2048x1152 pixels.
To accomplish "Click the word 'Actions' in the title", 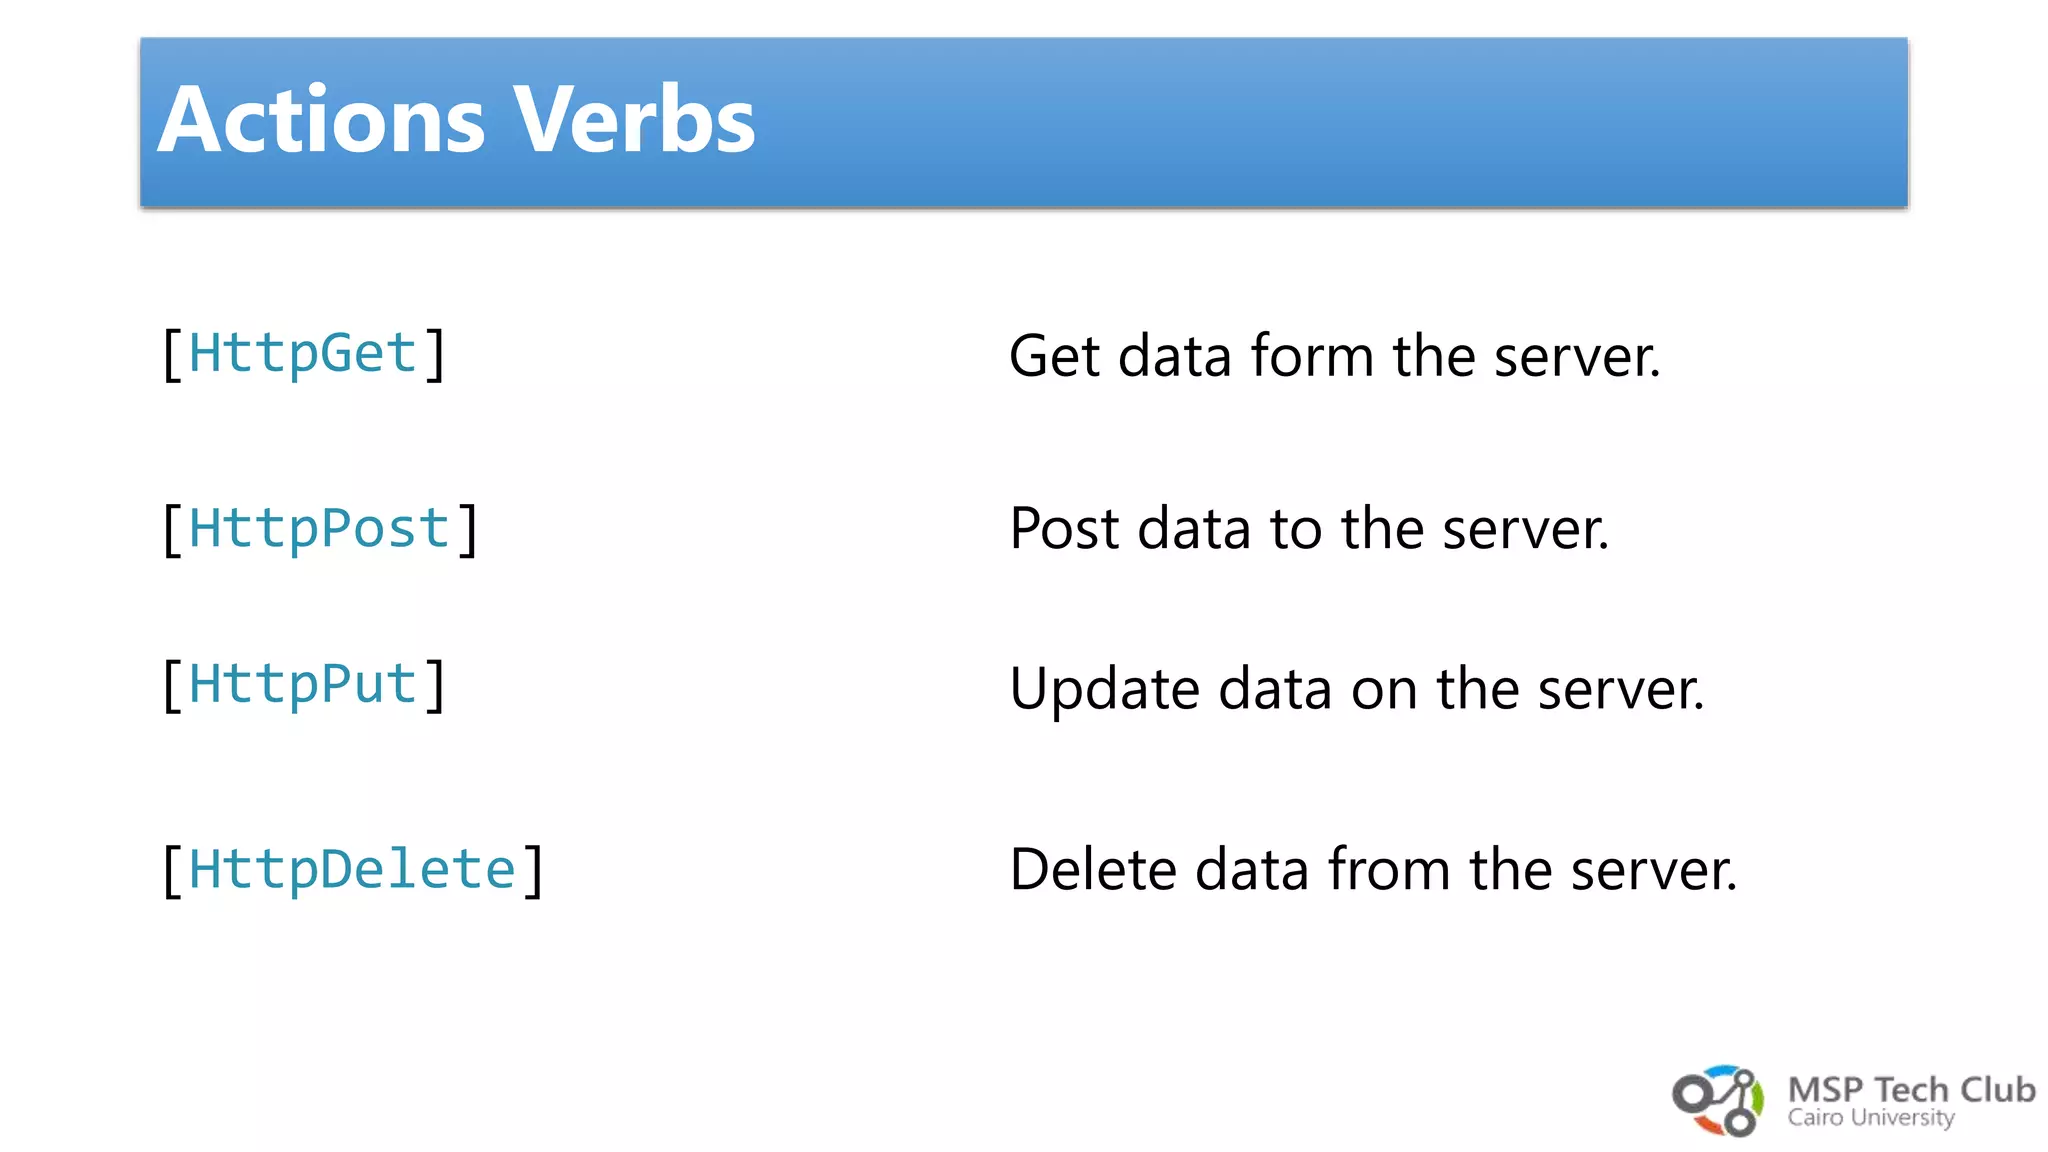I will [321, 120].
